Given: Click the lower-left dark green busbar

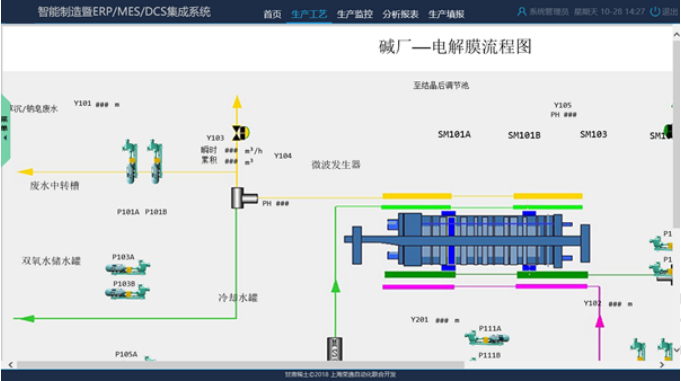Looking at the screenshot, I should click(x=420, y=275).
